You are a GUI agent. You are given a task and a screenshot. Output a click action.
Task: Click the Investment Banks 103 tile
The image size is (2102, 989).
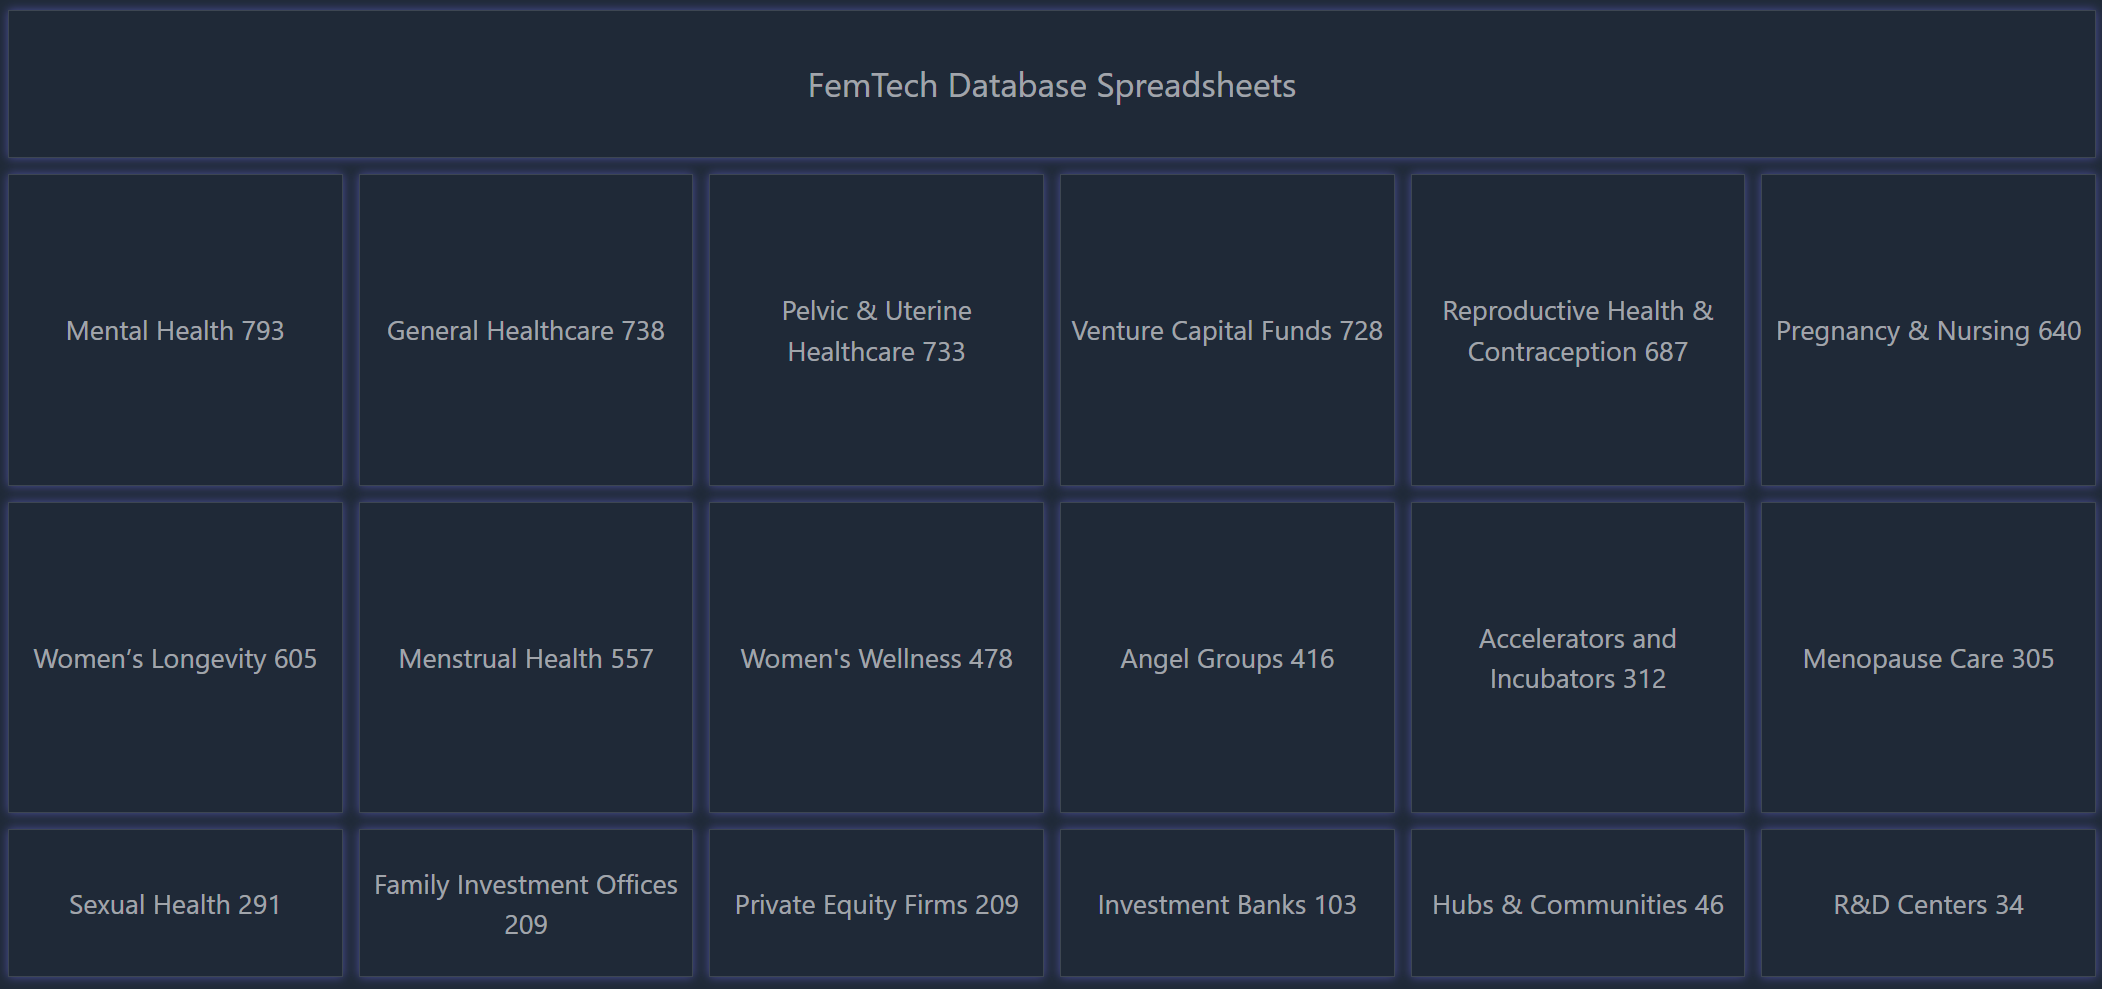click(x=1227, y=904)
